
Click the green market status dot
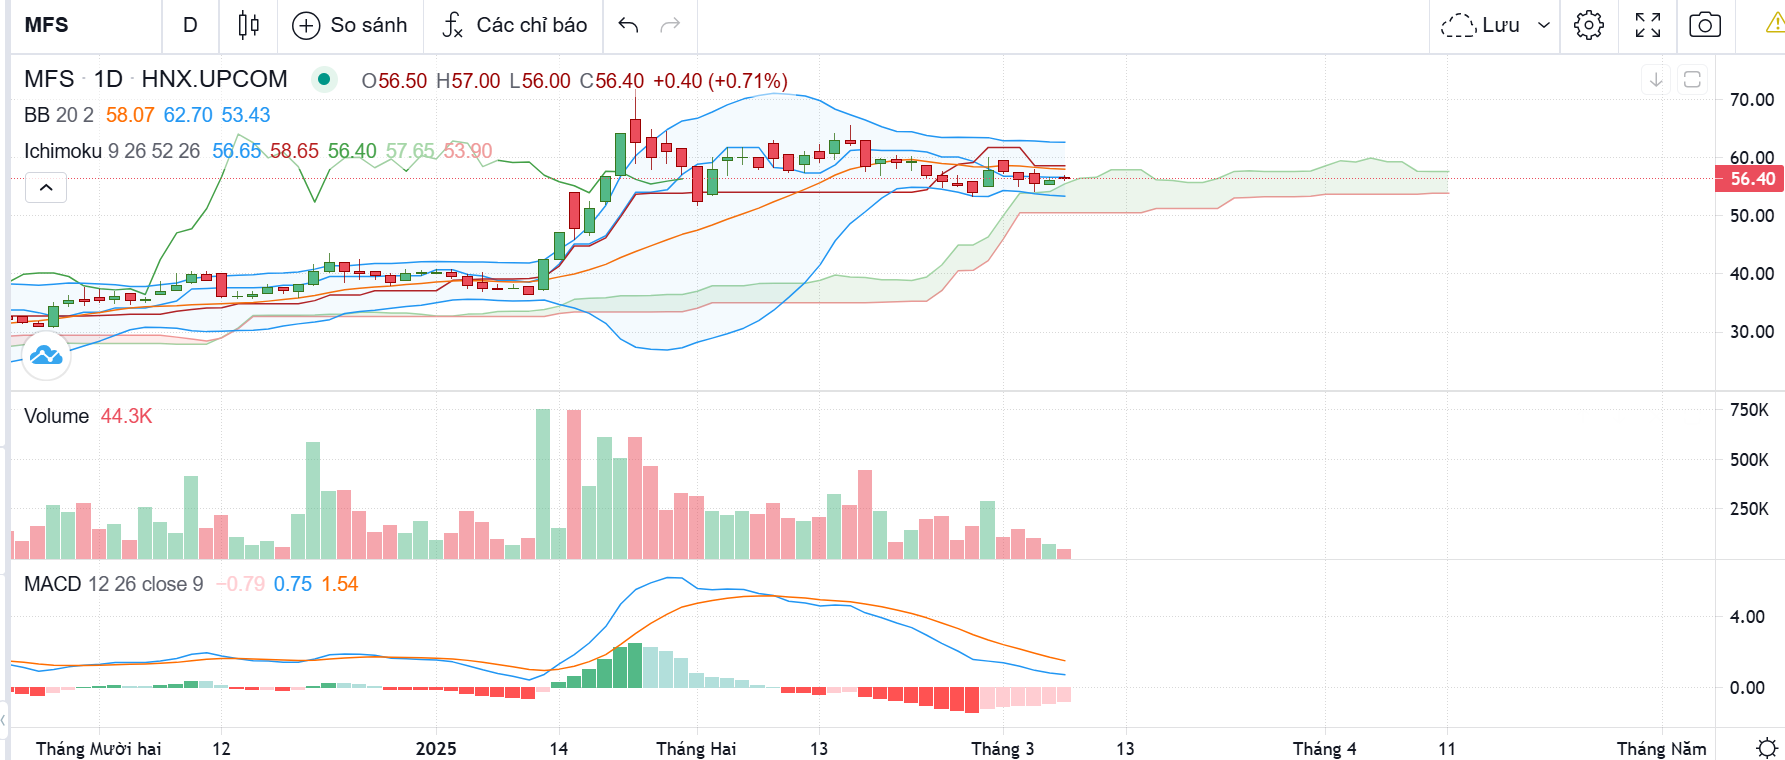tap(324, 79)
